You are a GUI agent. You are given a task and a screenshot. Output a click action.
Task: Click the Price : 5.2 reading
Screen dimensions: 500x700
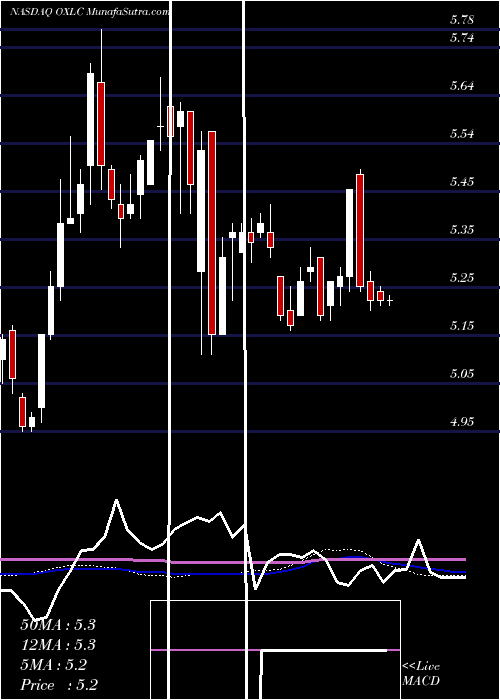click(x=59, y=685)
